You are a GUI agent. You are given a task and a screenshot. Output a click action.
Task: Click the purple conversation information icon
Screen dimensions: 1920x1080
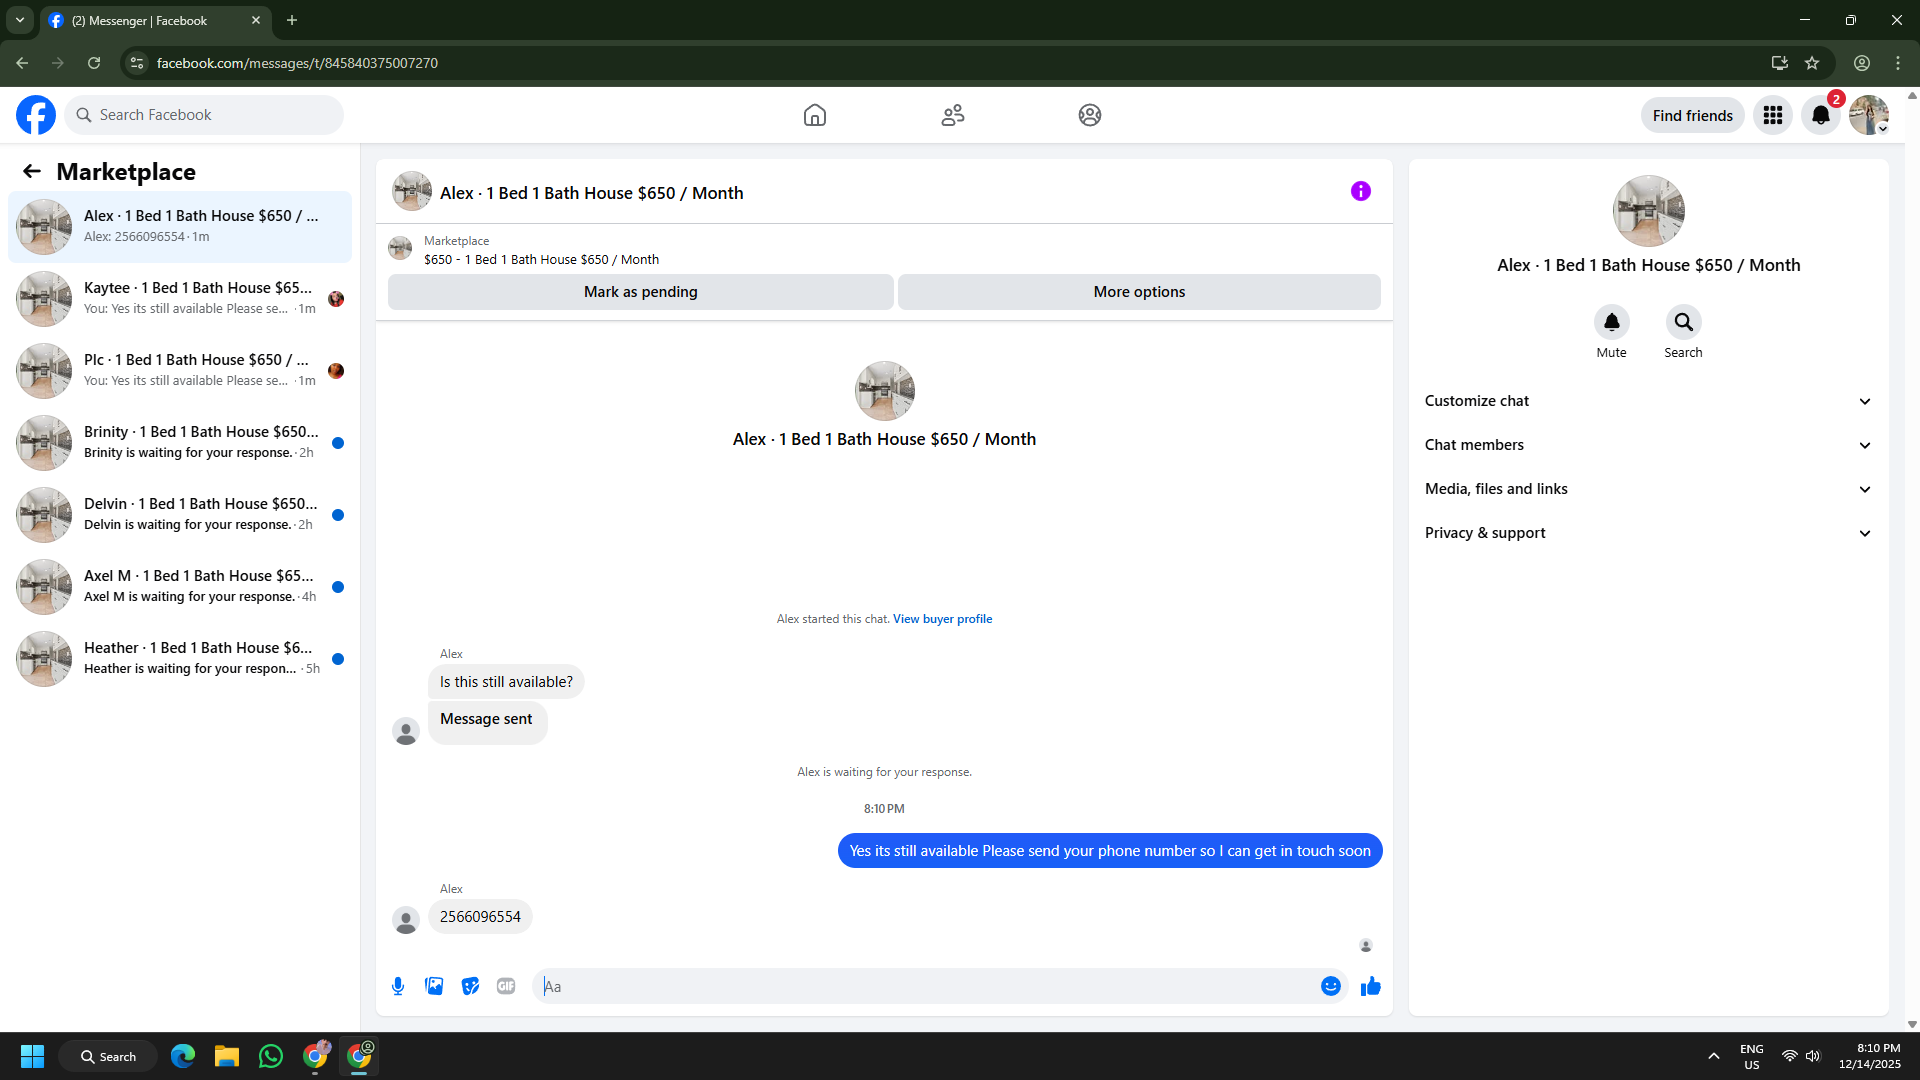click(1360, 191)
